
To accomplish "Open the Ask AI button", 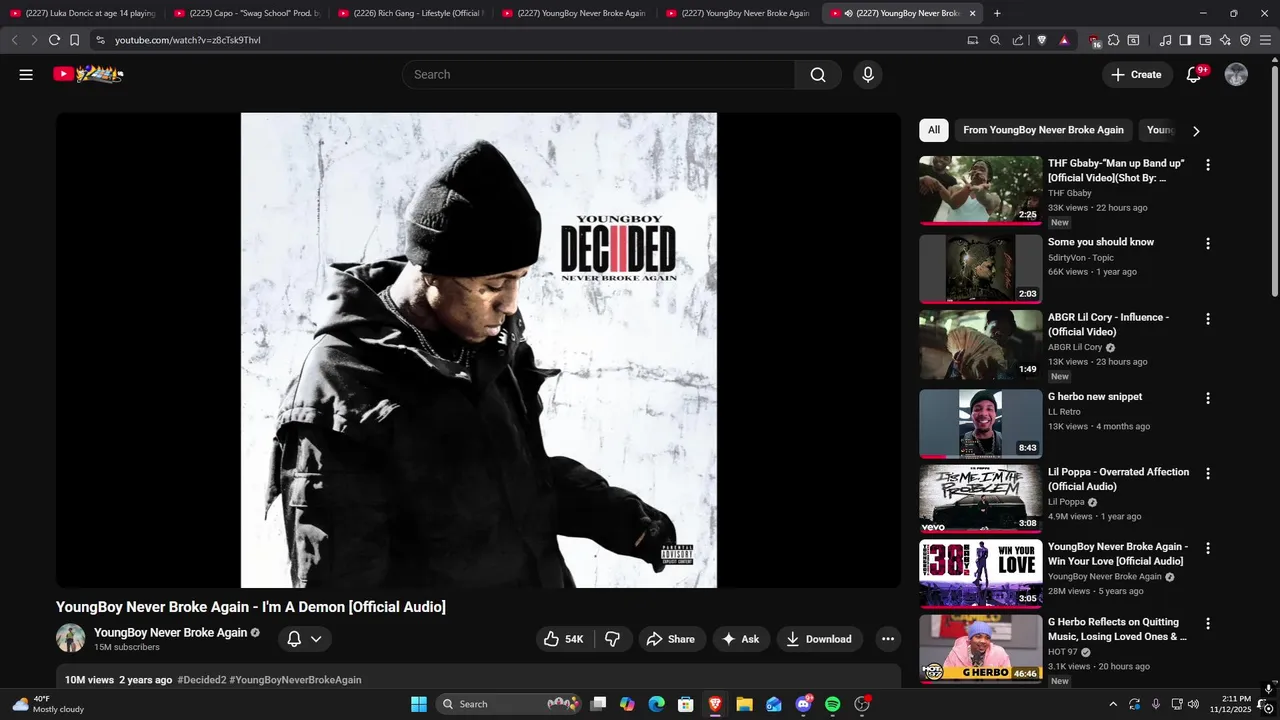I will 741,639.
